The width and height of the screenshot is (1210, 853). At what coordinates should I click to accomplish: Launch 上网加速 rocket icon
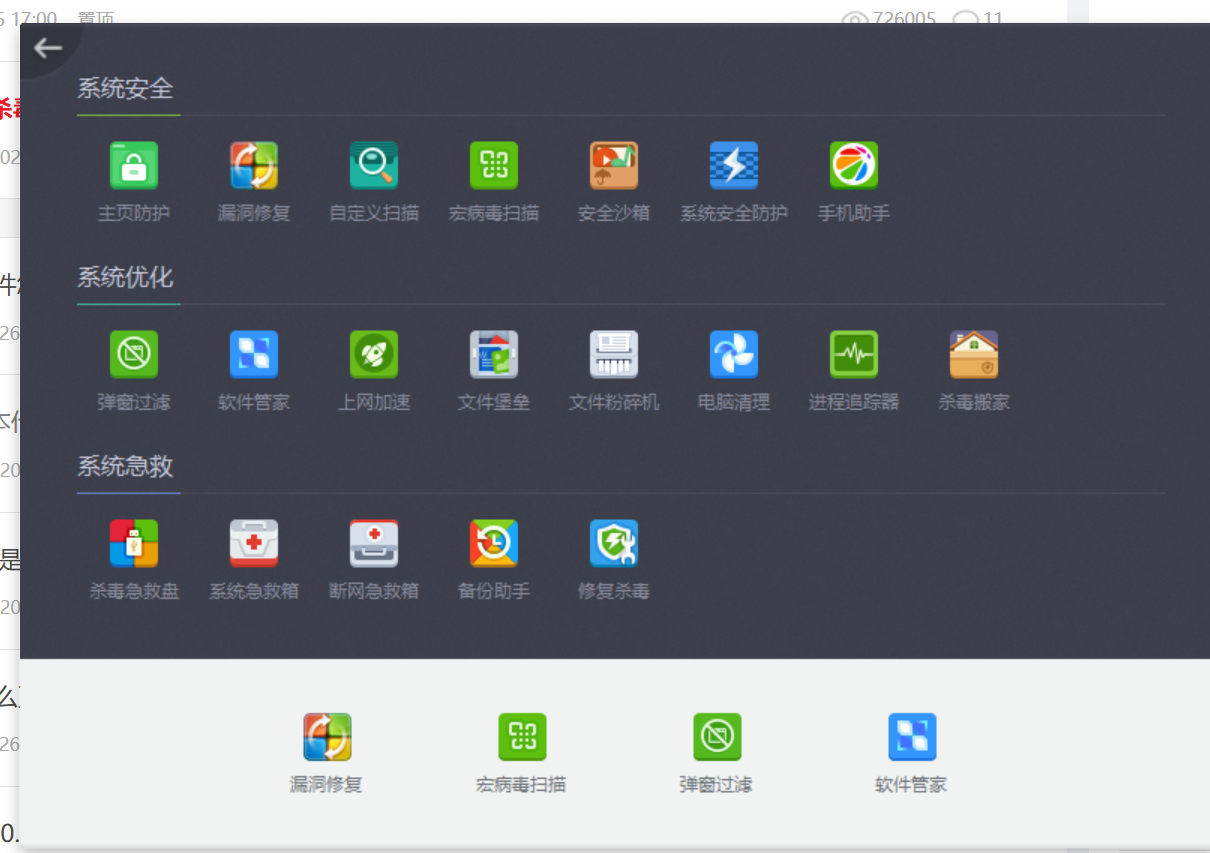(374, 355)
